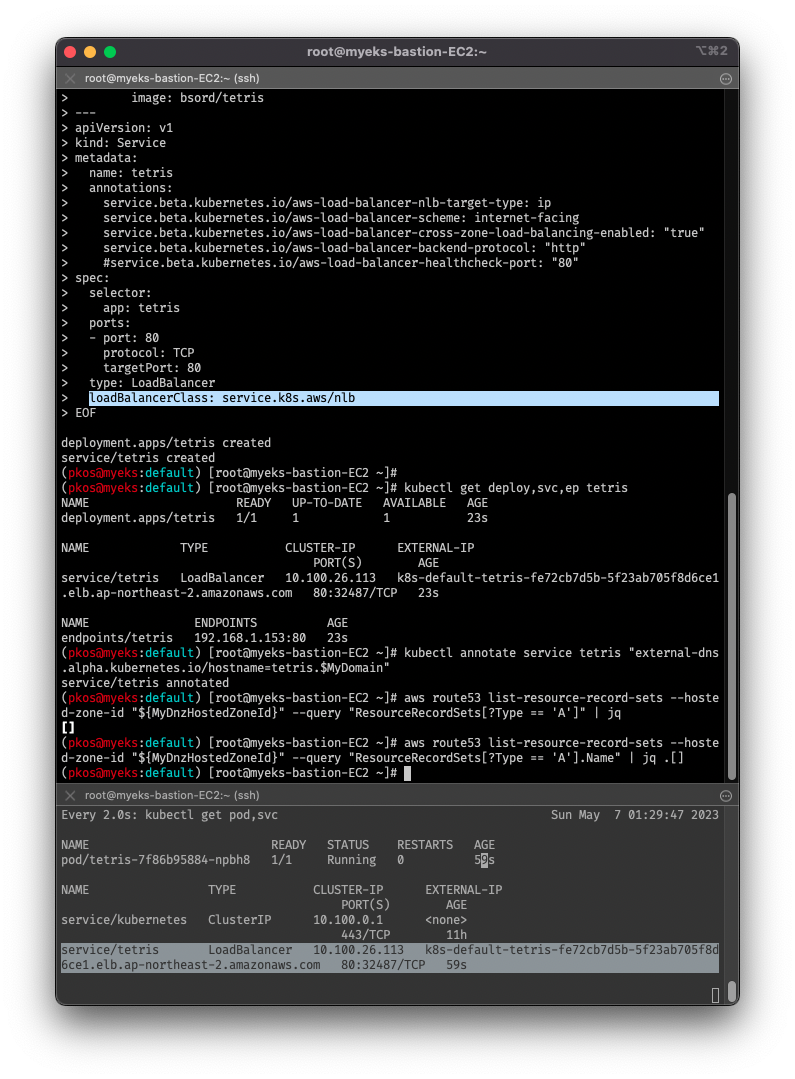Click the terminal cursor at the last prompt
Image resolution: width=795 pixels, height=1079 pixels.
407,773
